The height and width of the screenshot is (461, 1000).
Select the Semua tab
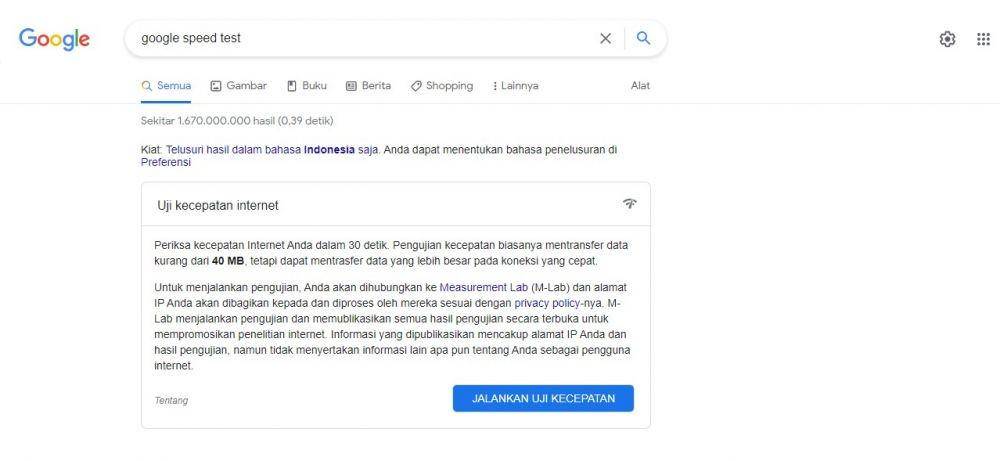tap(166, 85)
